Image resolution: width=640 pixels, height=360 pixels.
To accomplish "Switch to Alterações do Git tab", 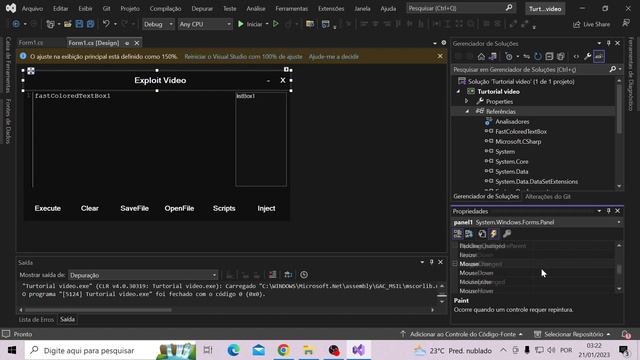I will click(548, 196).
